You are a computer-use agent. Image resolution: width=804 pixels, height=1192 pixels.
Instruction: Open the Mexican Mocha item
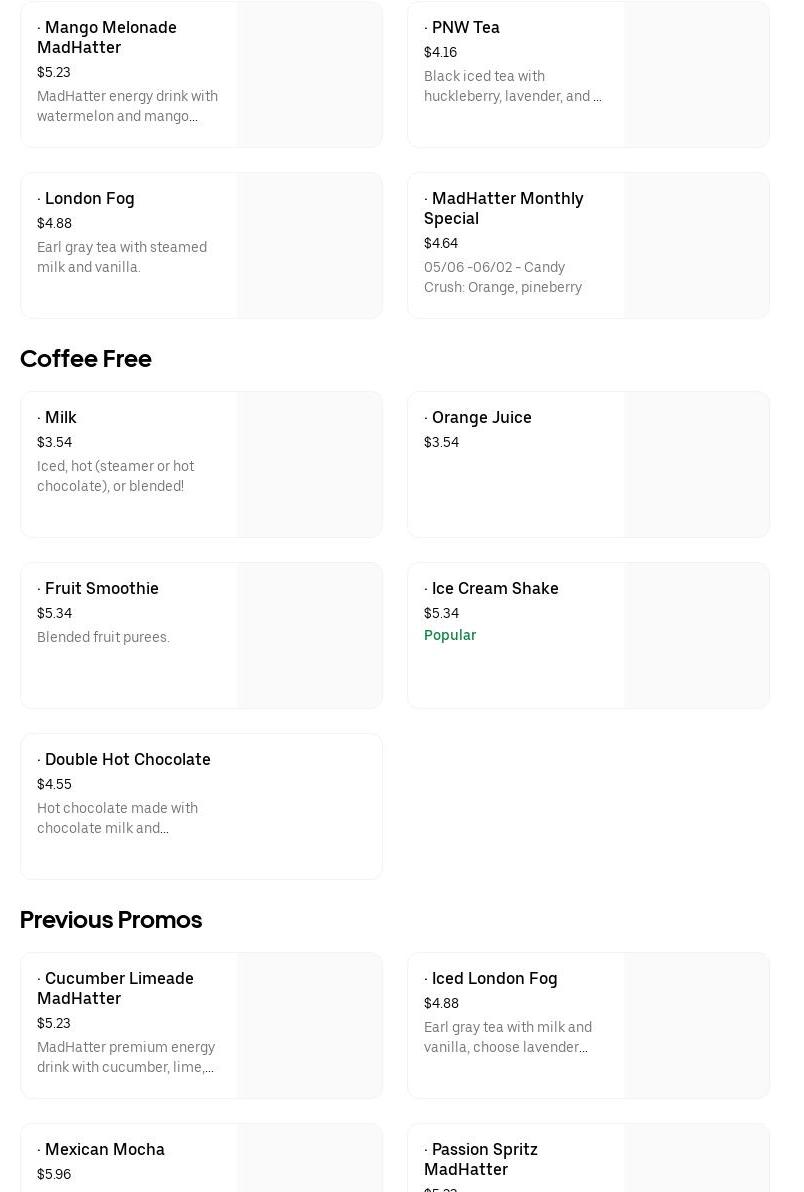tap(104, 1149)
